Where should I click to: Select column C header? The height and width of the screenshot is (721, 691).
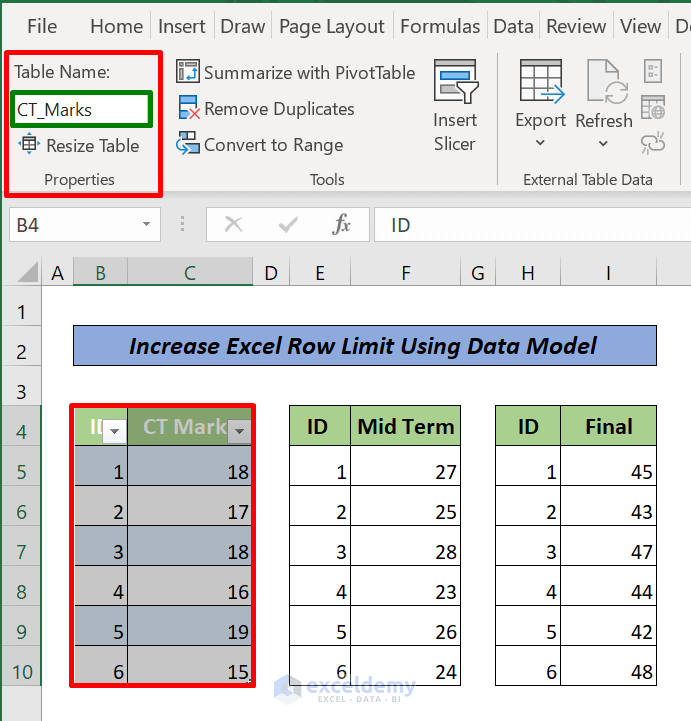coord(190,273)
